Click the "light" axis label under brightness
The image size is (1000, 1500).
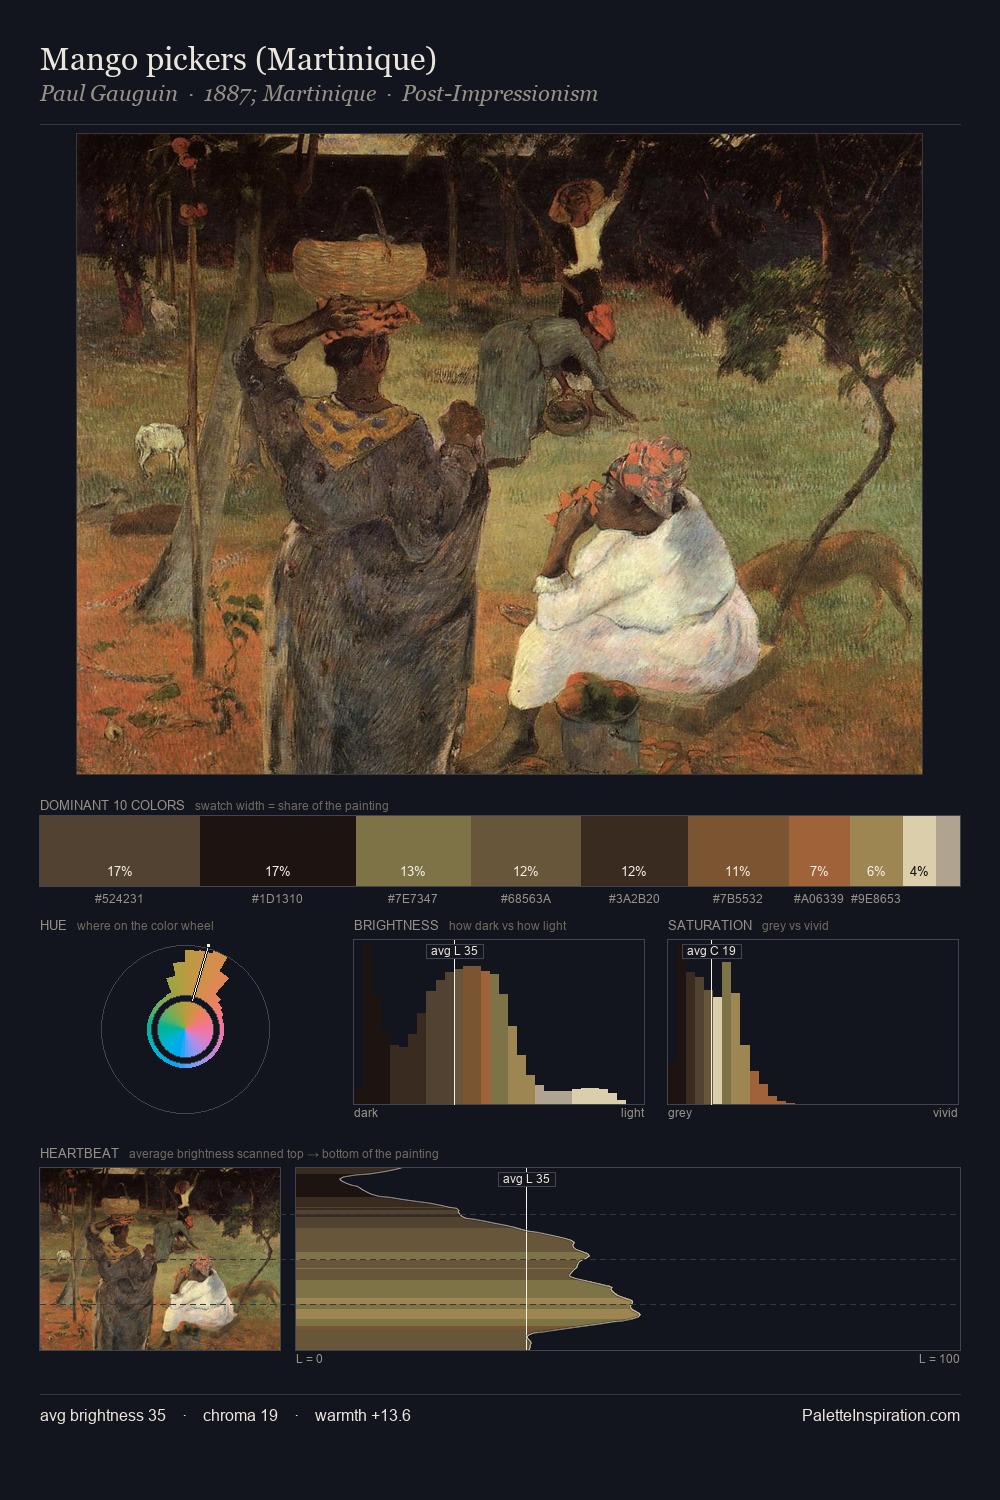pyautogui.click(x=632, y=1112)
